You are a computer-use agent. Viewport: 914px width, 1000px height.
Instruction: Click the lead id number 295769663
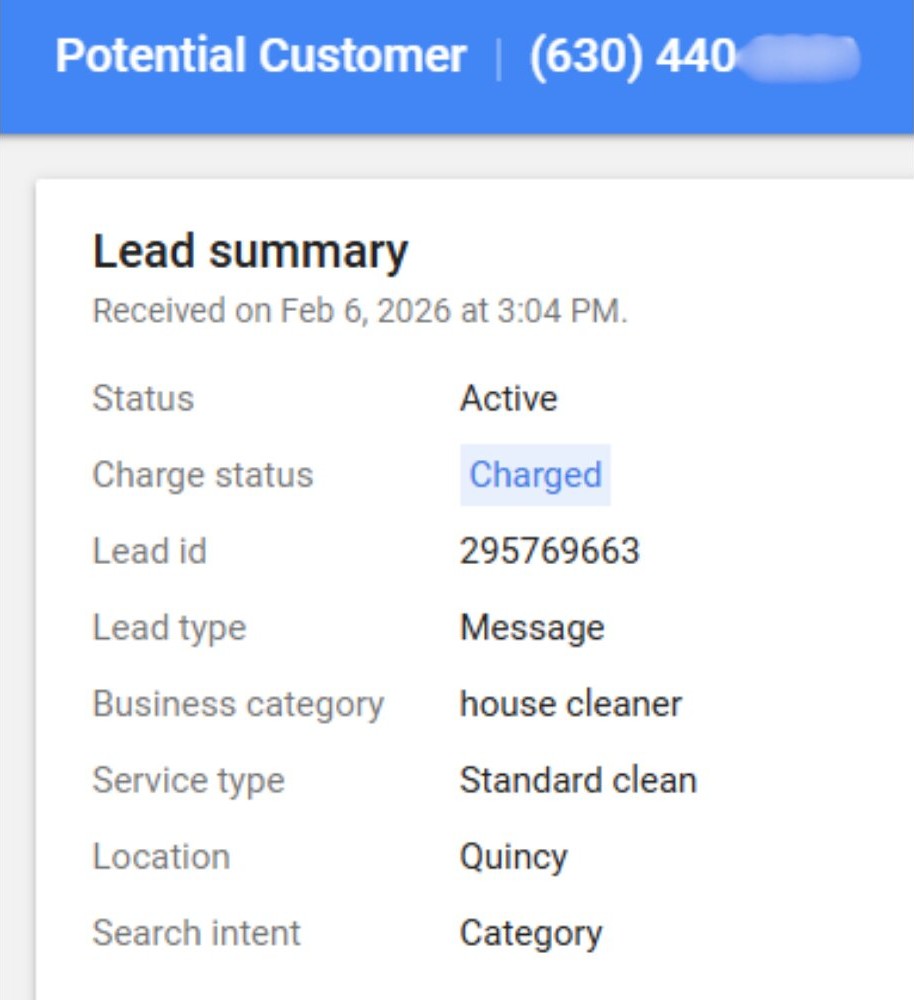point(549,551)
